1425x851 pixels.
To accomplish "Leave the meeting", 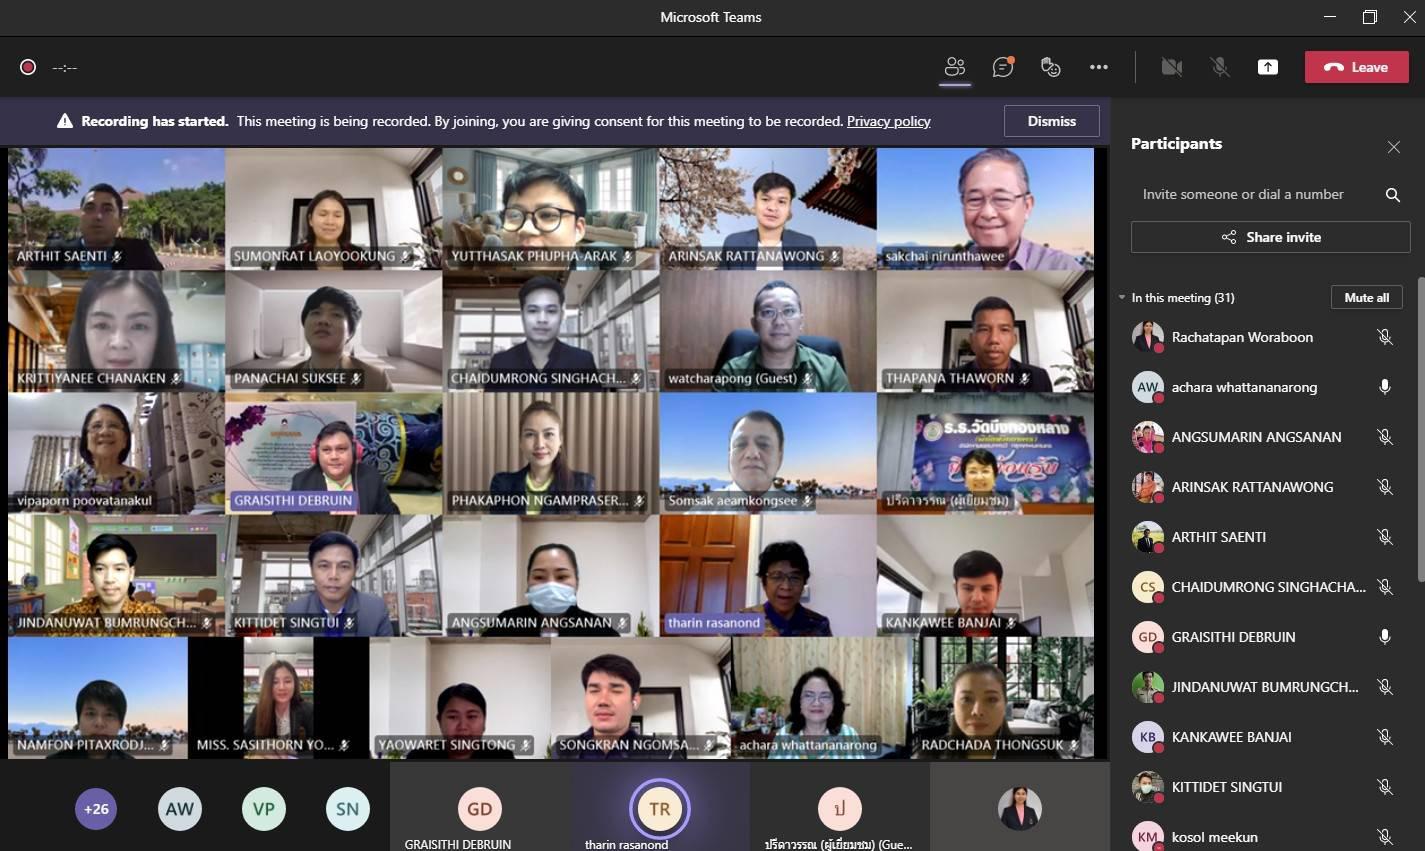I will coord(1356,67).
